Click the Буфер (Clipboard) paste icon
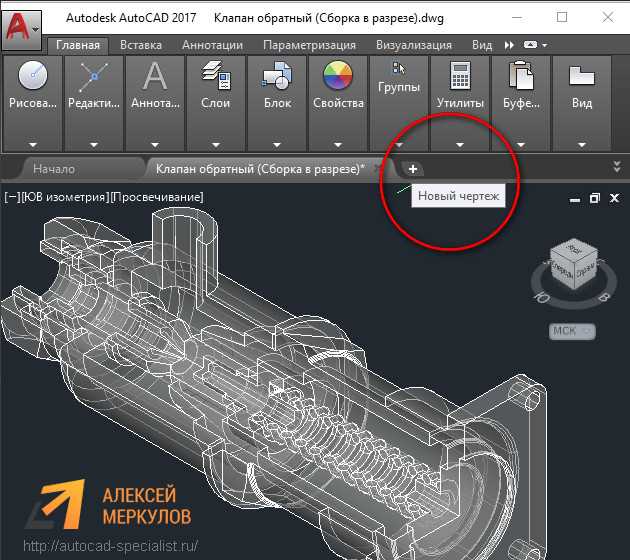Screen dimensions: 630x560 [x=521, y=76]
